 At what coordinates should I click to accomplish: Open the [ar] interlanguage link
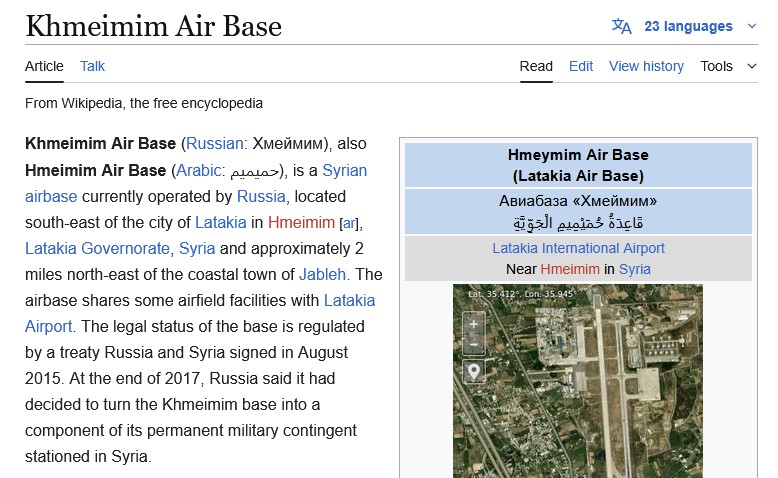(x=349, y=223)
